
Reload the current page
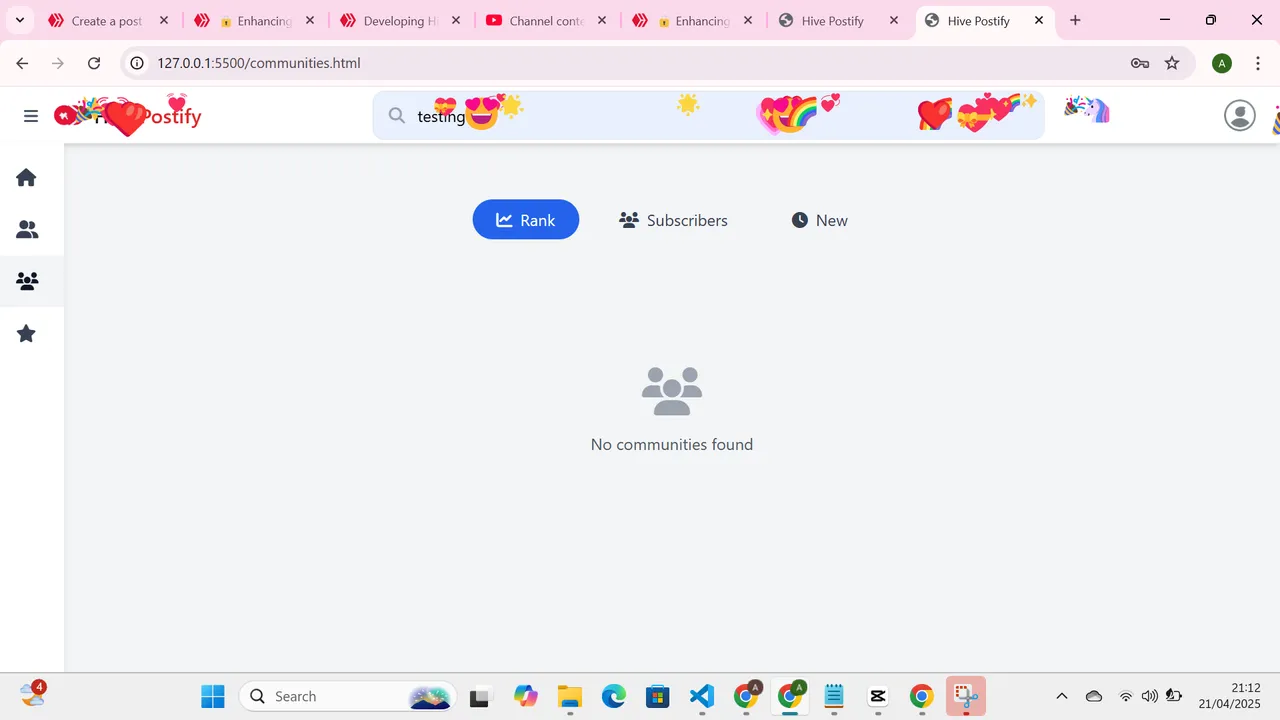(94, 63)
